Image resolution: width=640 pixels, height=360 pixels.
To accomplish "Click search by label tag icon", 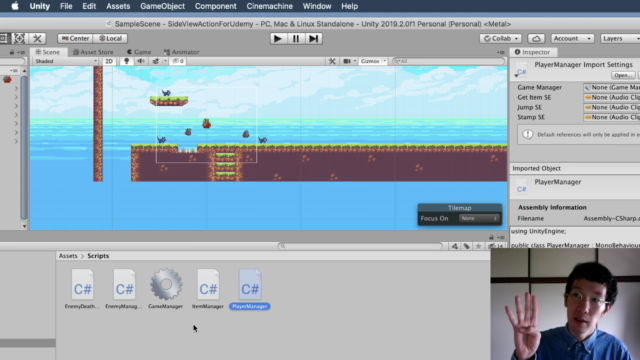I will tap(467, 246).
